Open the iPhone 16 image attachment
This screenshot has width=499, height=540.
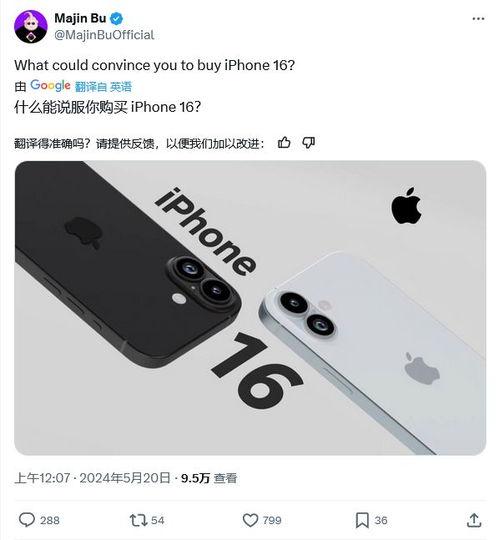[250, 308]
